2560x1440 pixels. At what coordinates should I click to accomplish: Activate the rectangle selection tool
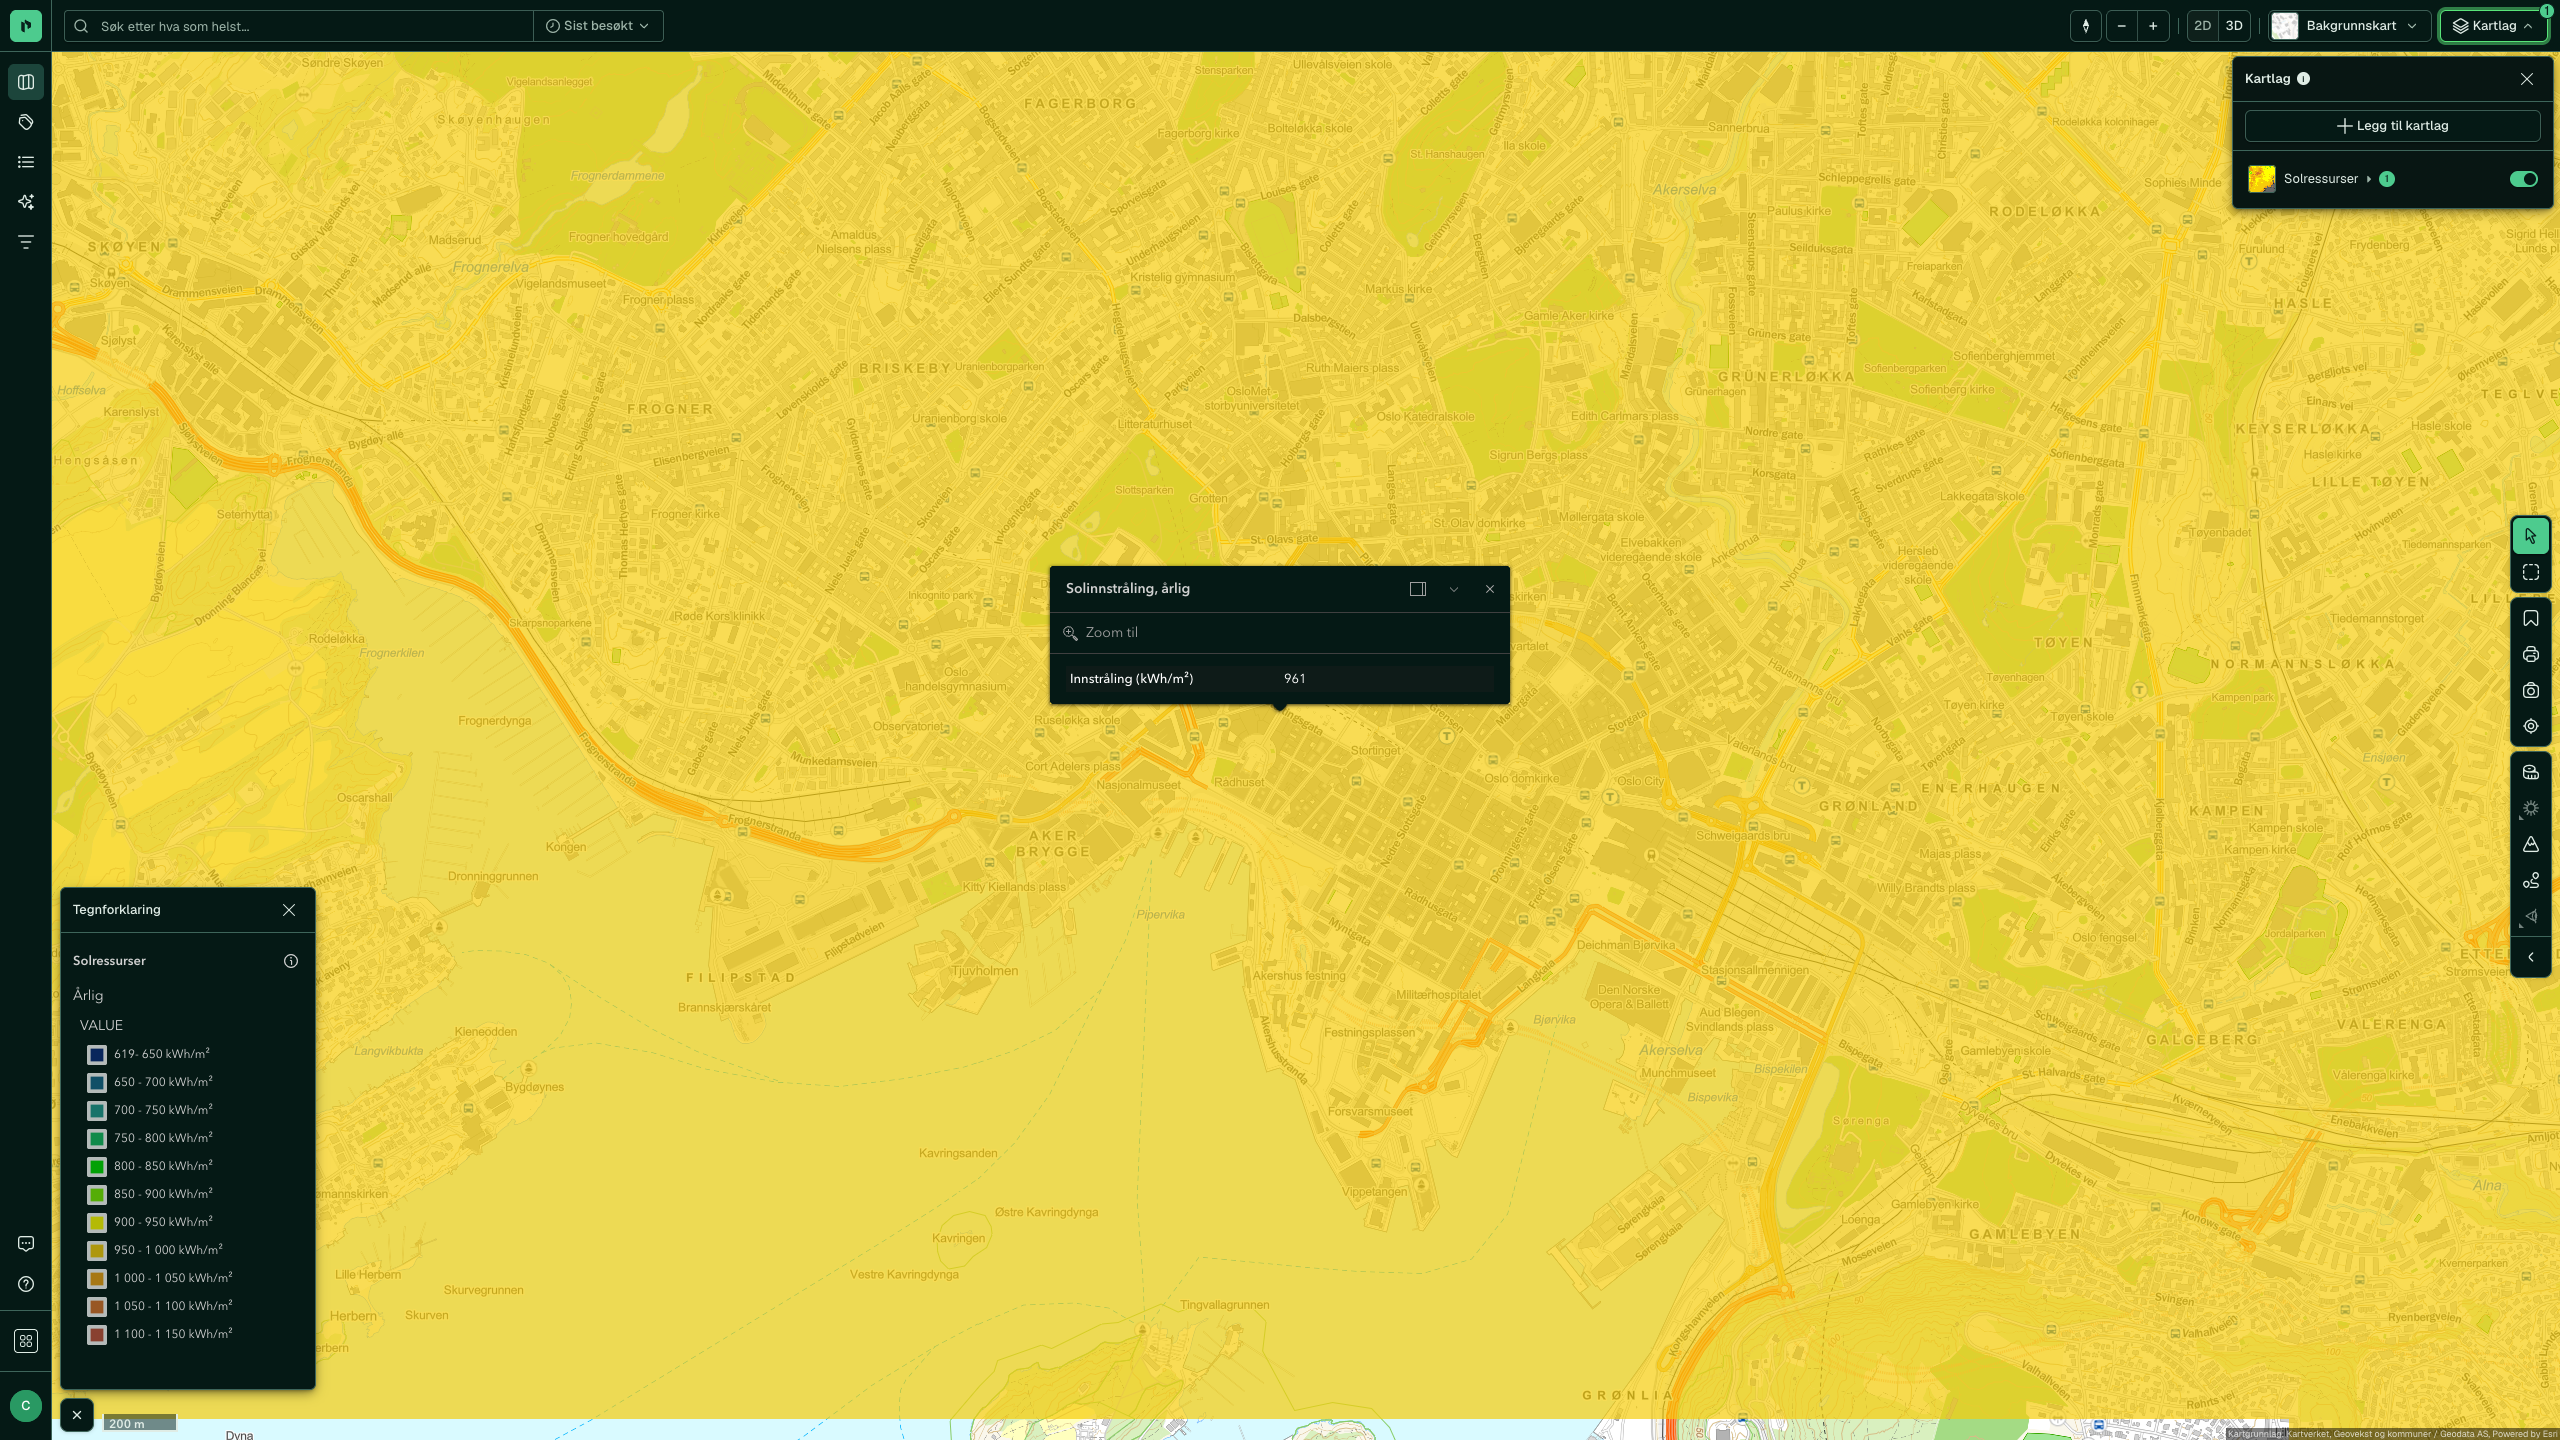pos(2530,573)
